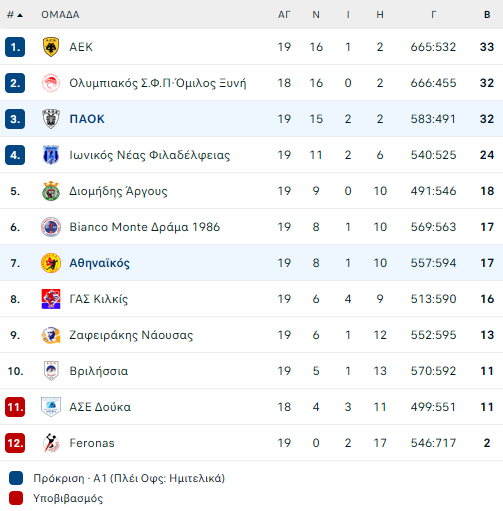Open the Feronas handball player logo
This screenshot has width=503, height=511.
point(51,443)
